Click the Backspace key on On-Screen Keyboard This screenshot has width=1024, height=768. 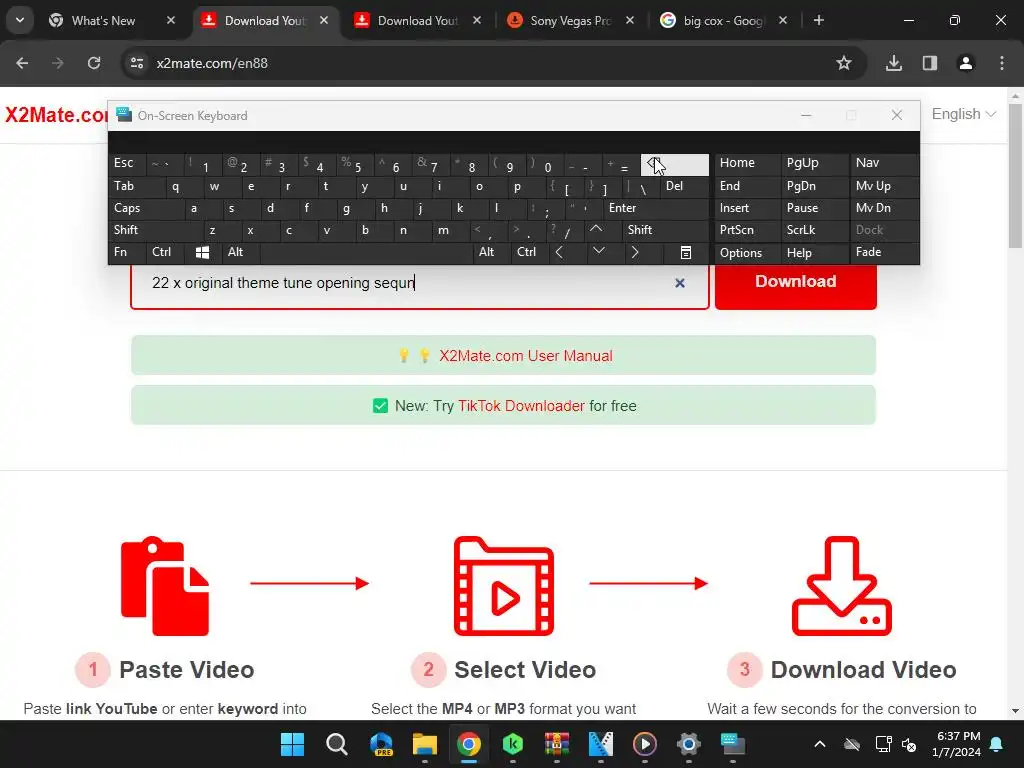click(675, 165)
